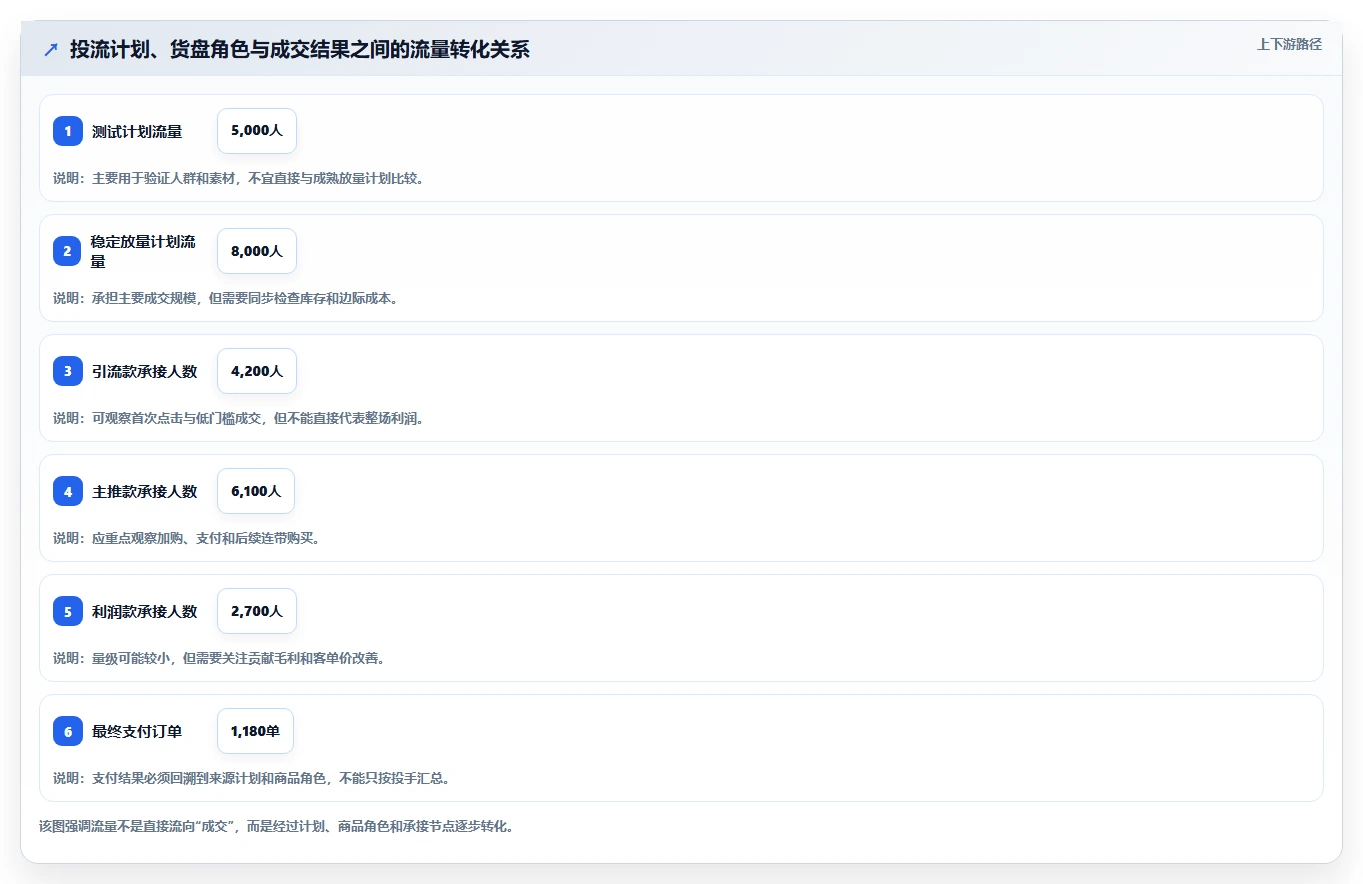Click the 利润款承接人数 label
This screenshot has height=884, width=1363.
(145, 611)
